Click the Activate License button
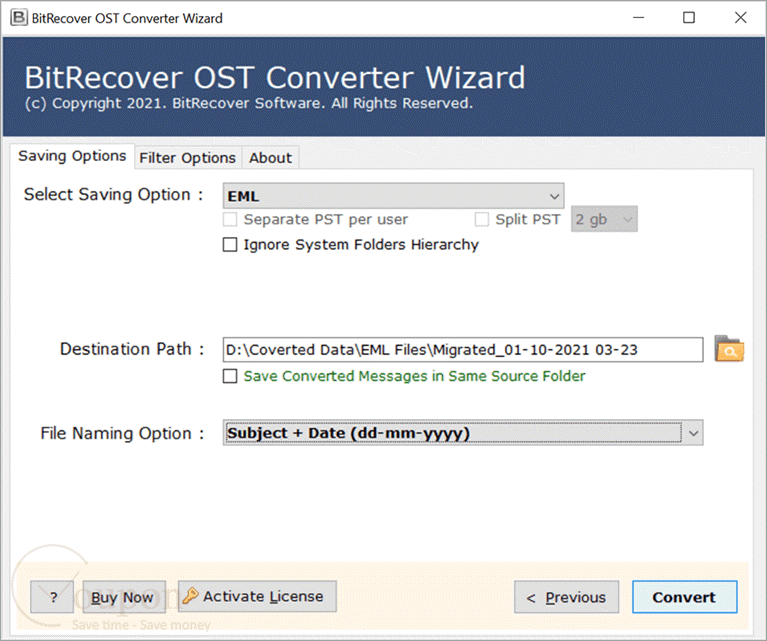Viewport: 767px width, 641px height. tap(257, 596)
